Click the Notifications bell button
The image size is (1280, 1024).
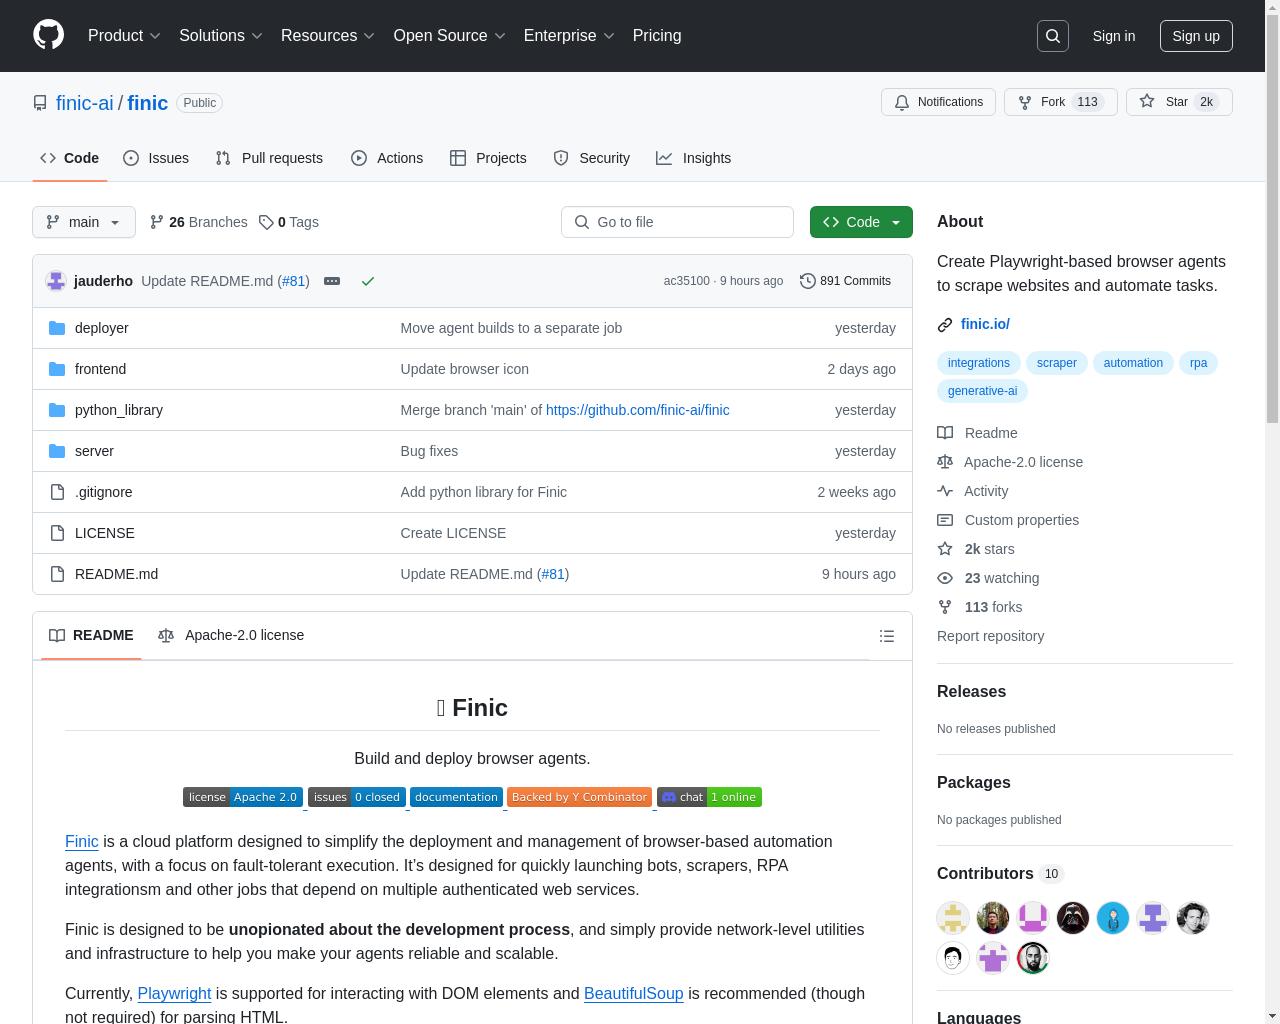pyautogui.click(x=938, y=102)
